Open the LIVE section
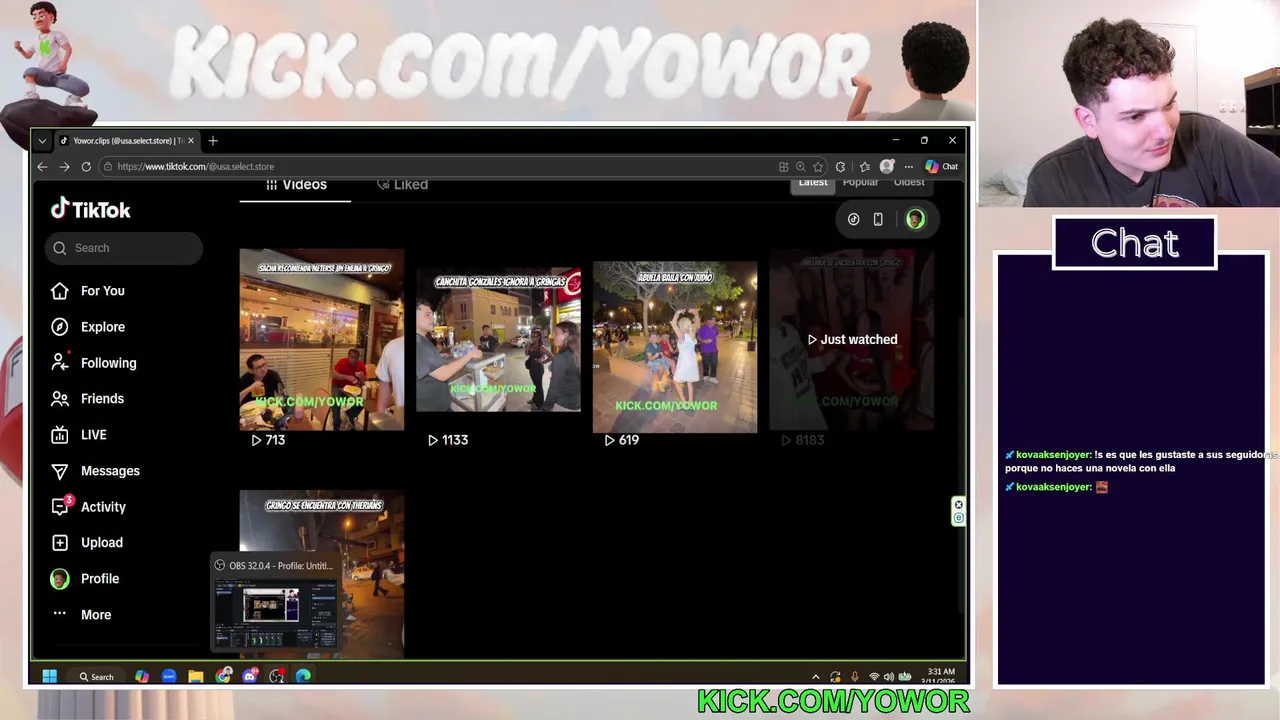The image size is (1280, 720). pyautogui.click(x=79, y=435)
